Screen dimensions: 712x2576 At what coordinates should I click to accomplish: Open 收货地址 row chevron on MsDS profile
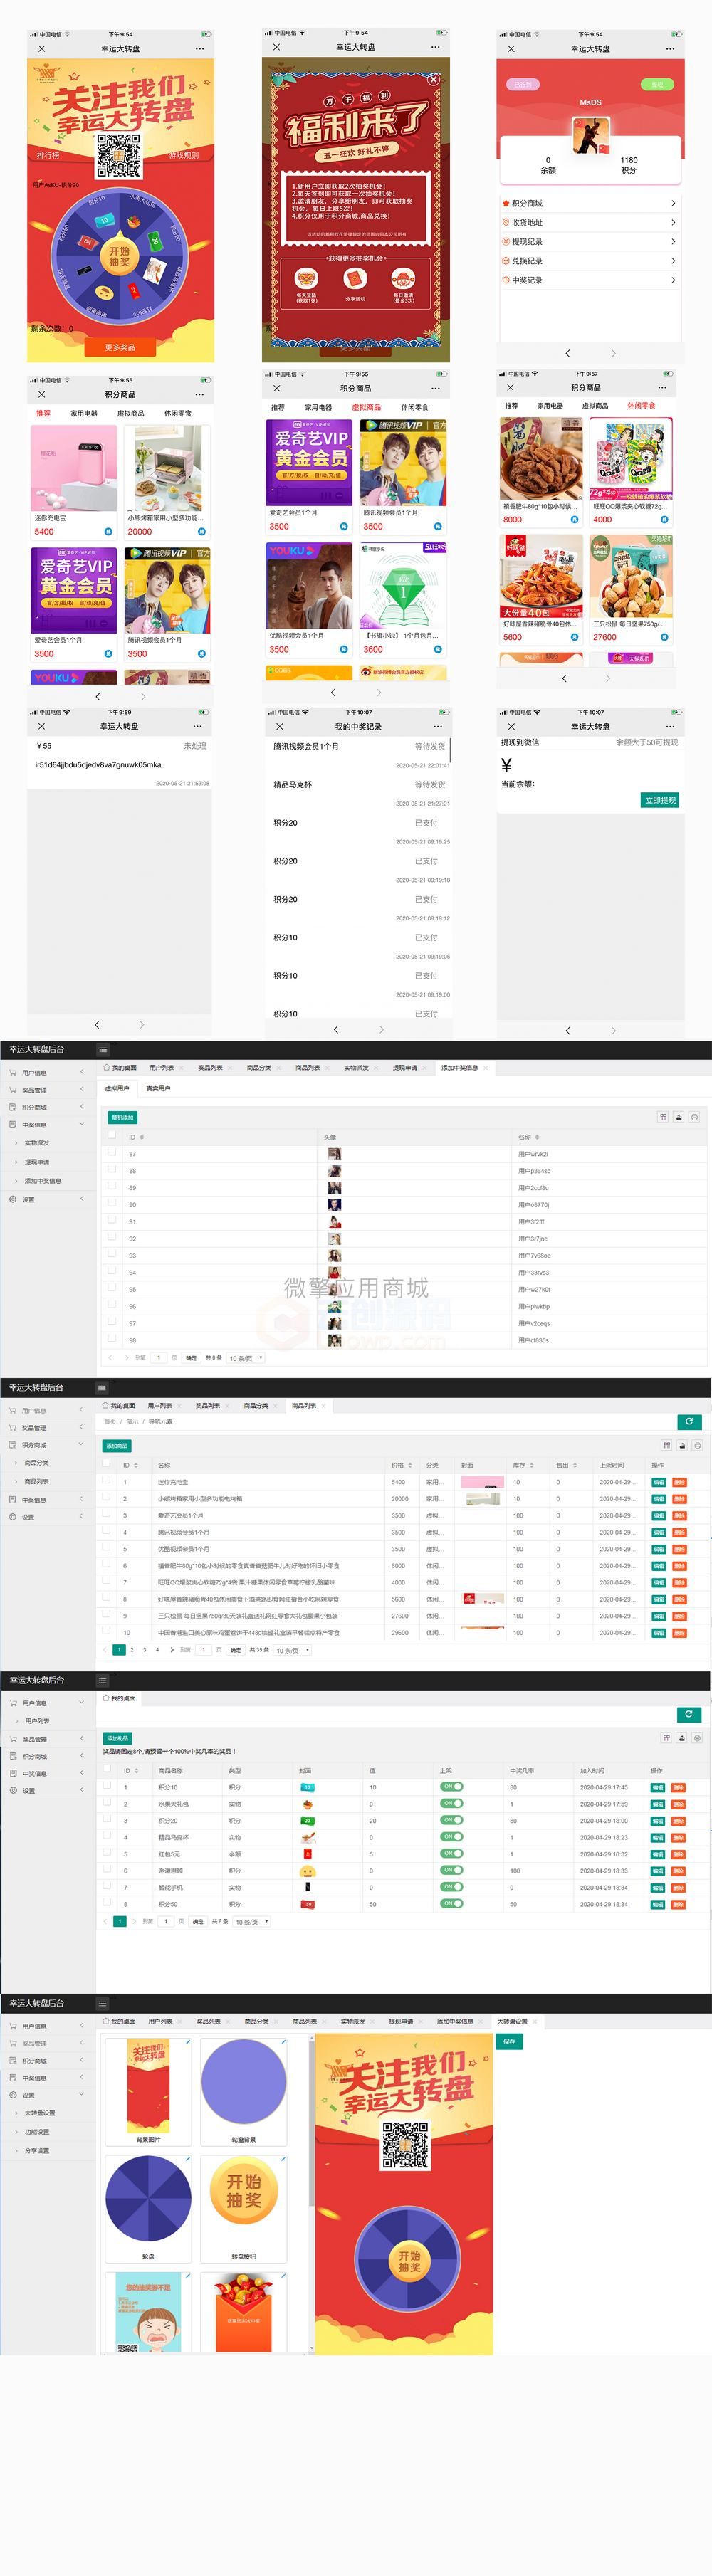(673, 222)
